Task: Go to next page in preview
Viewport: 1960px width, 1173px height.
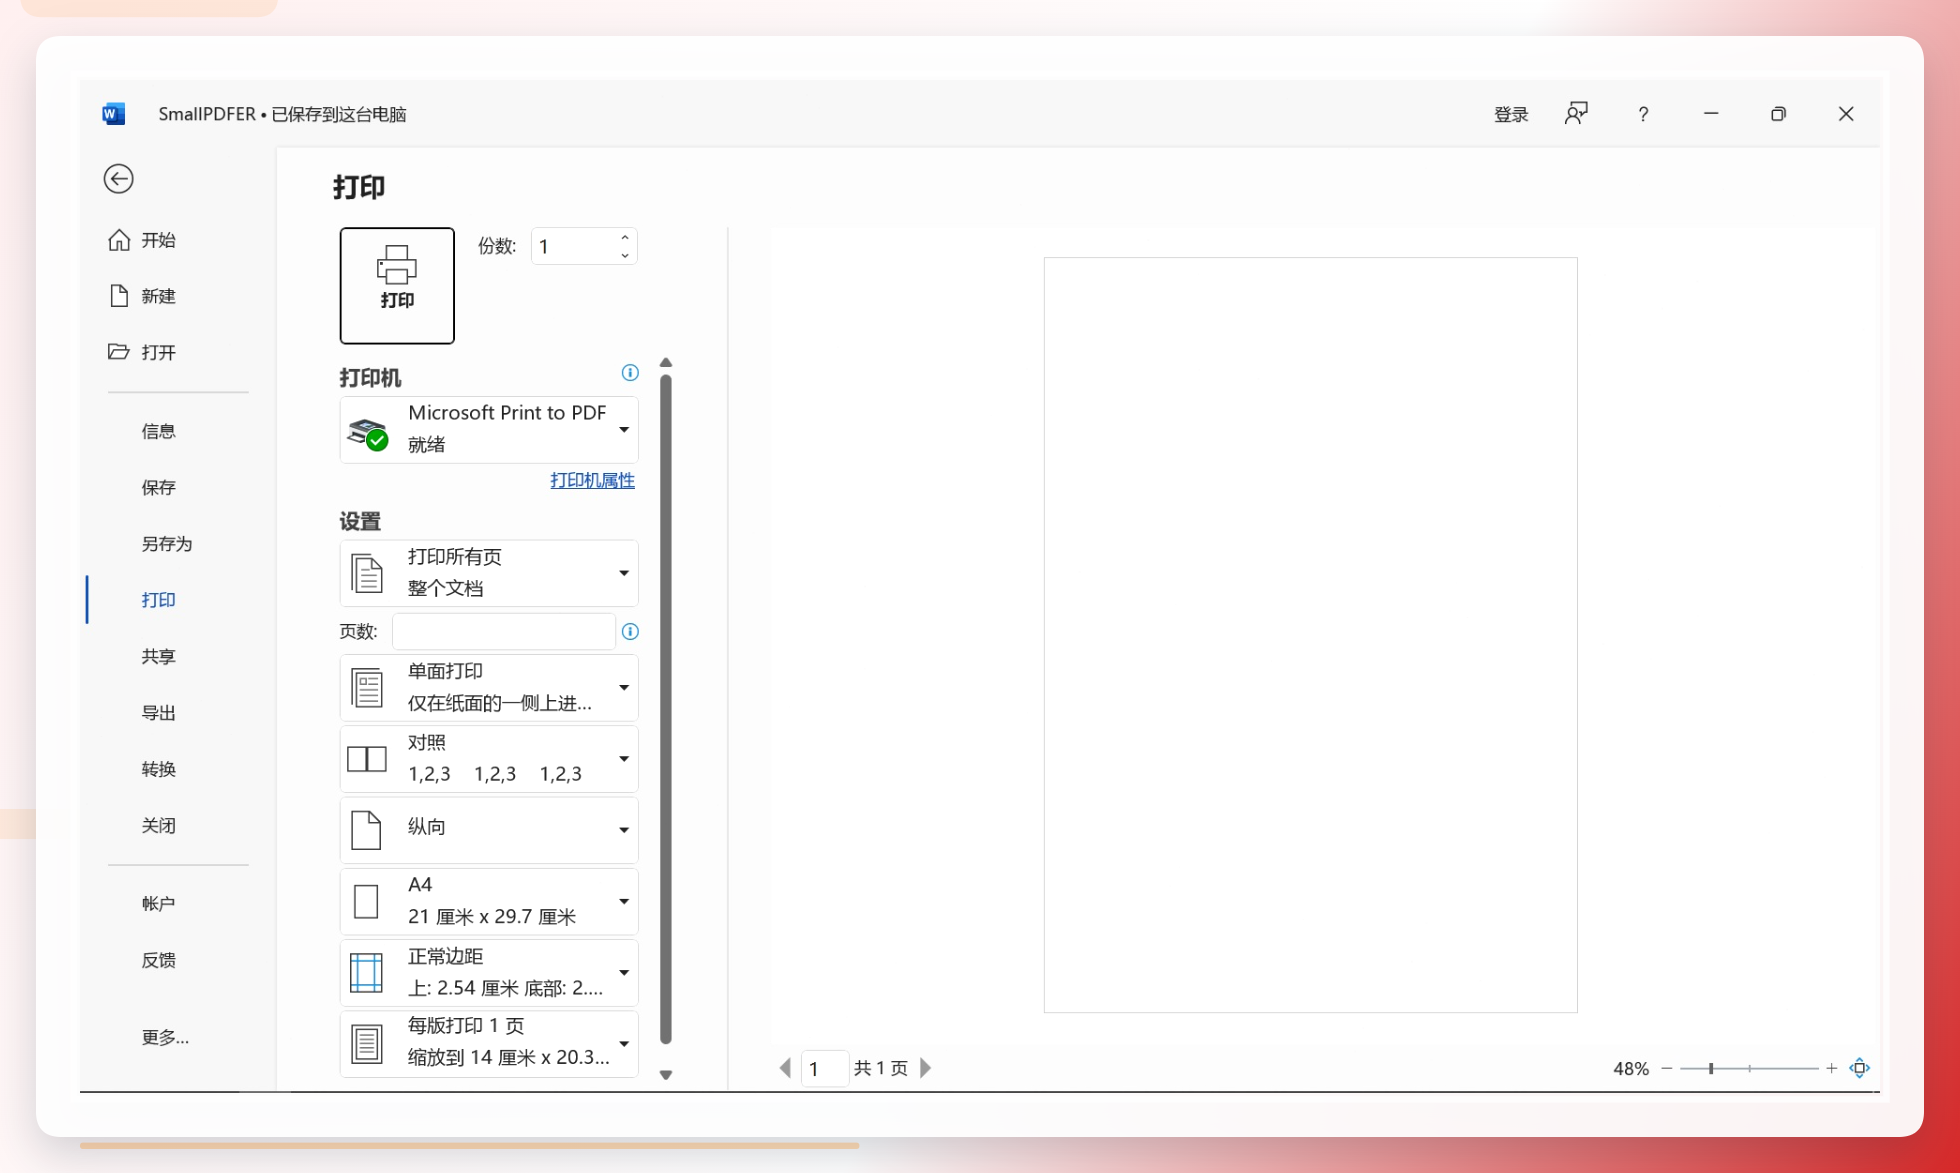Action: pos(925,1068)
